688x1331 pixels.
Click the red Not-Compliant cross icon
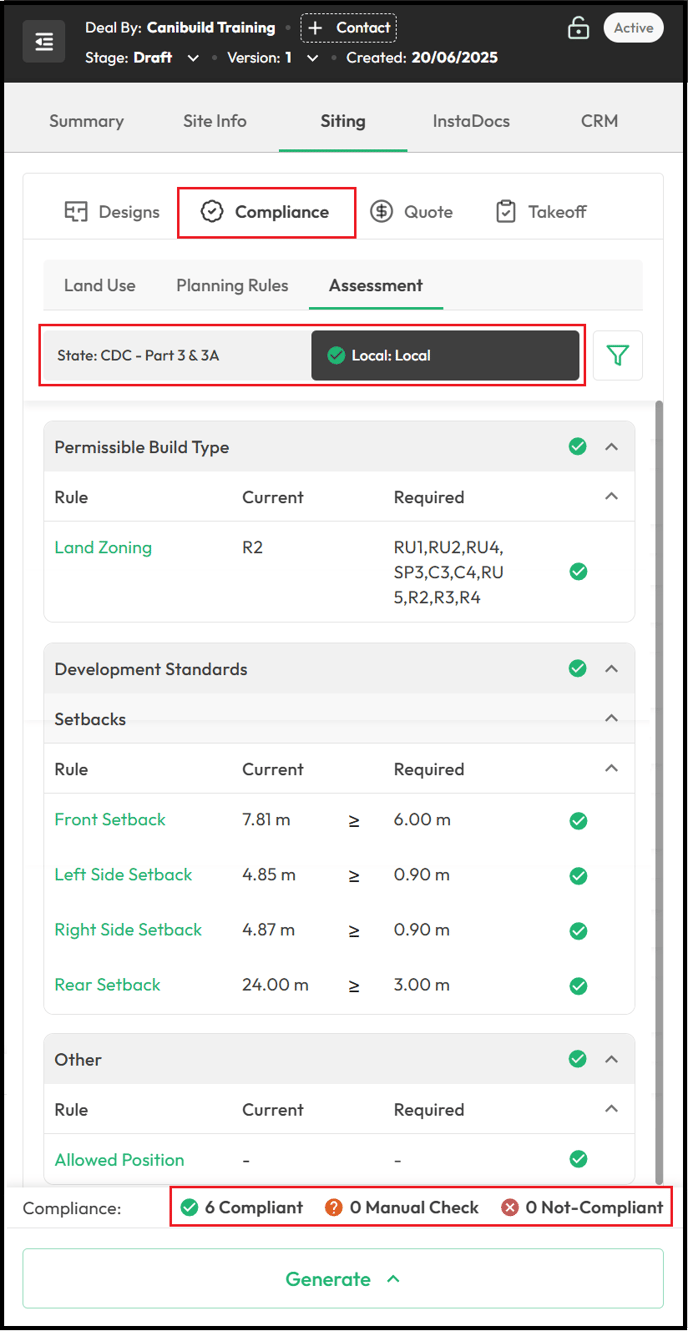510,1208
